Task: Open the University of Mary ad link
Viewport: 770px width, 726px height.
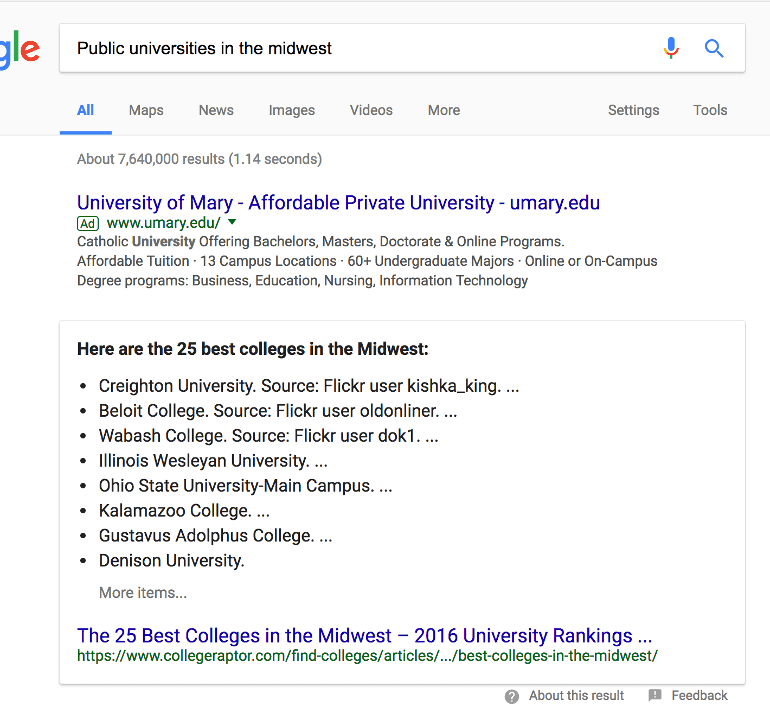Action: coord(338,203)
